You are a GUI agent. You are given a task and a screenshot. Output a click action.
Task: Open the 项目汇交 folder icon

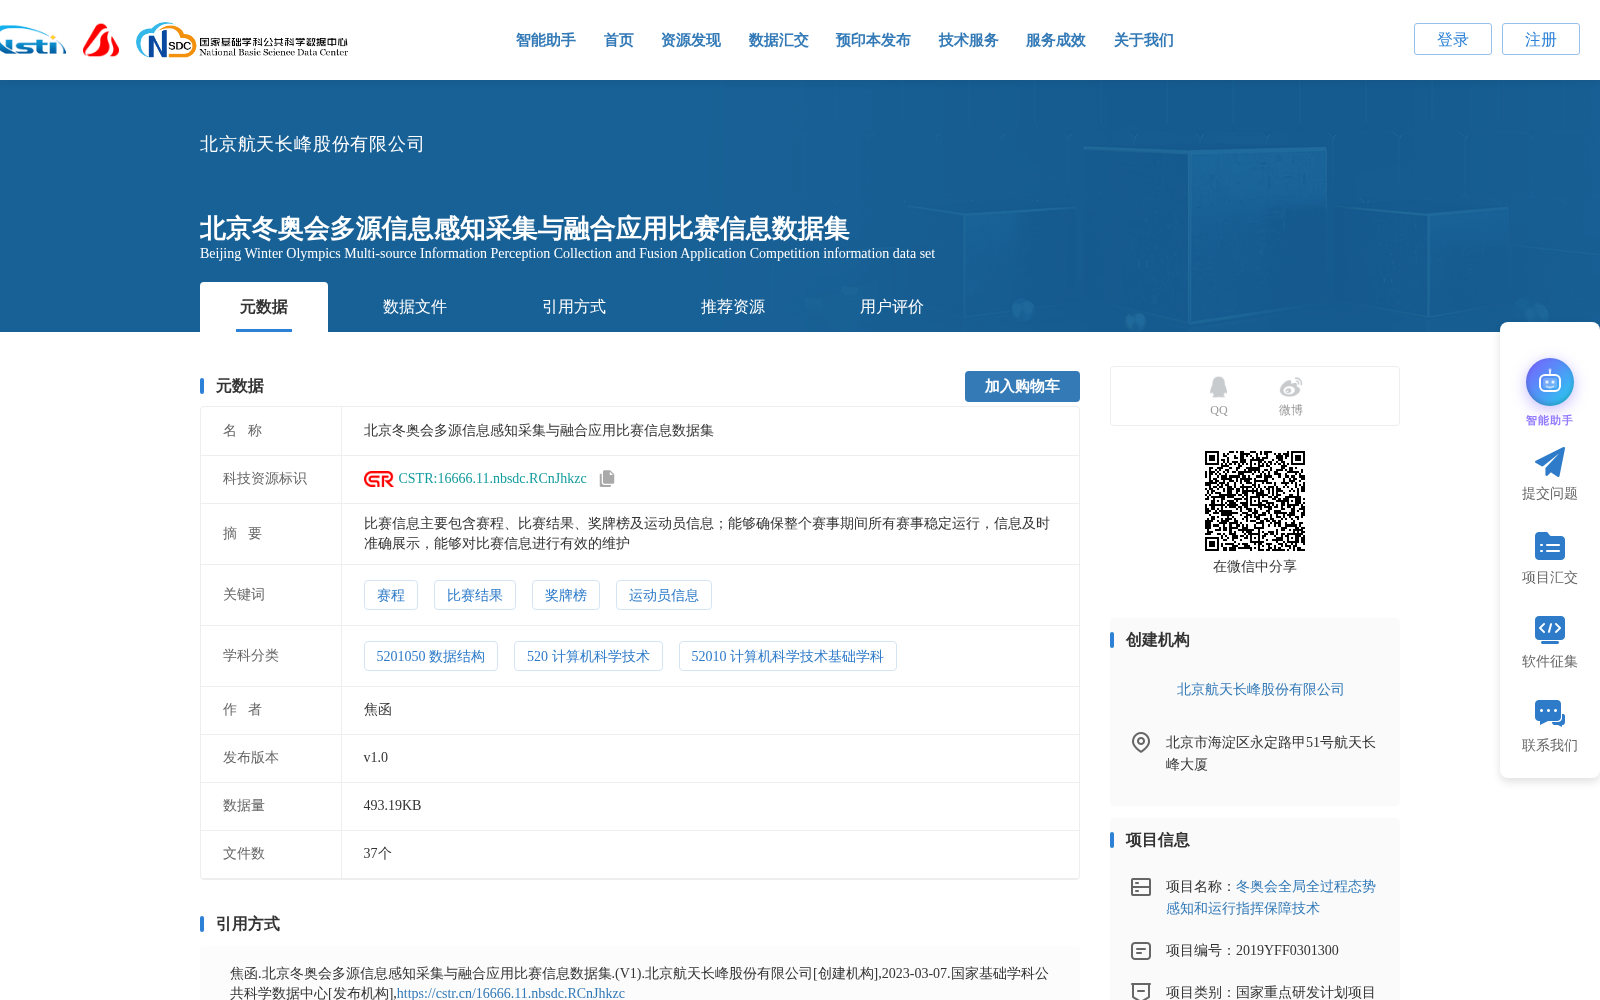tap(1550, 546)
